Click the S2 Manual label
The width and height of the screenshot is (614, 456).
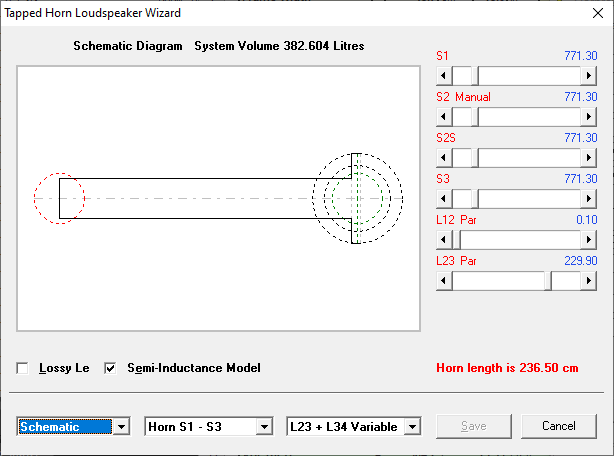[x=463, y=97]
